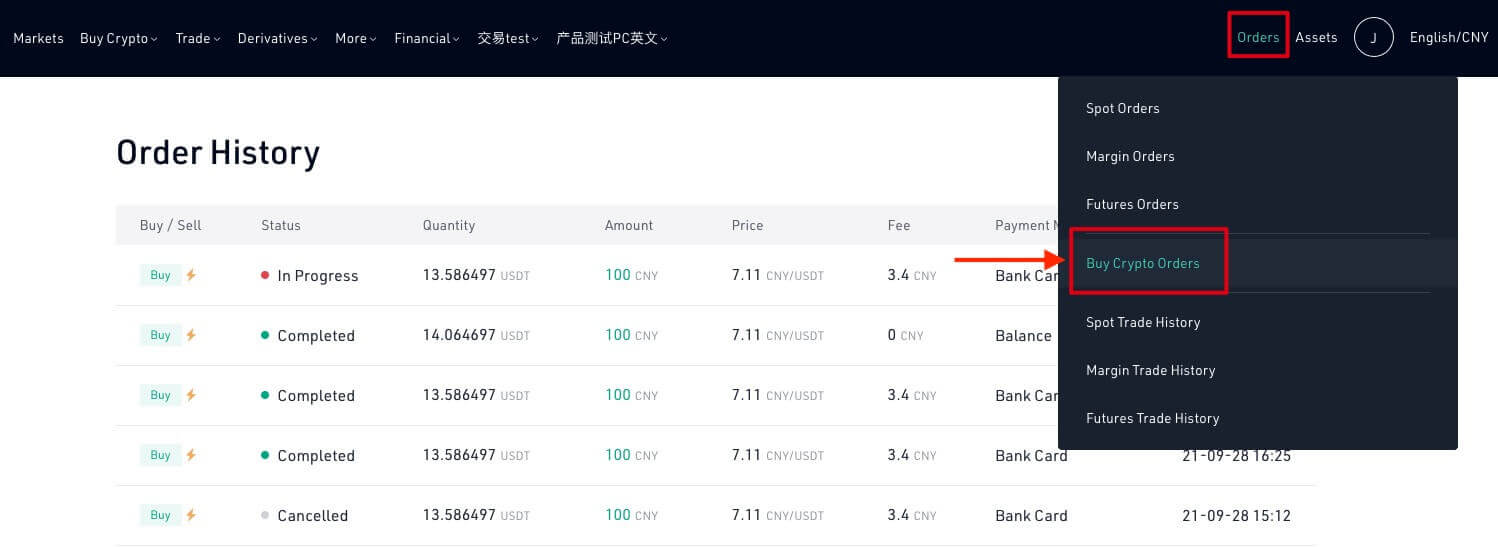Open the Financial dropdown menu
Viewport: 1498px width, 547px height.
coord(426,38)
